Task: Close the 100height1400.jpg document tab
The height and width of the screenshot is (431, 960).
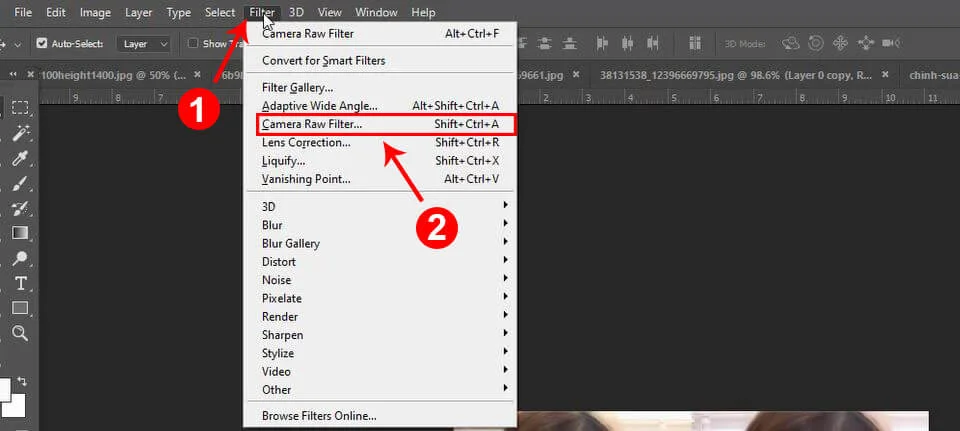Action: [x=197, y=75]
